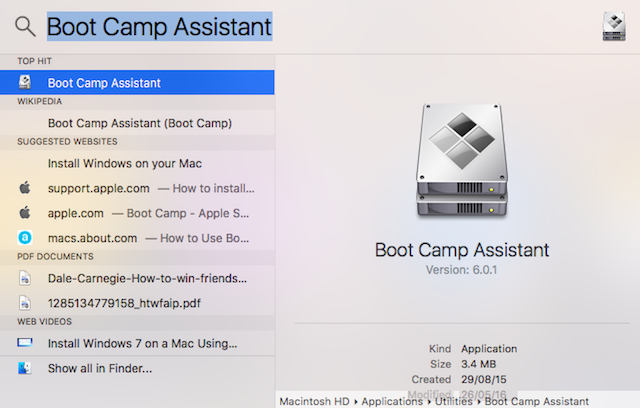Click the Boot Camp icon beside search field

point(614,27)
